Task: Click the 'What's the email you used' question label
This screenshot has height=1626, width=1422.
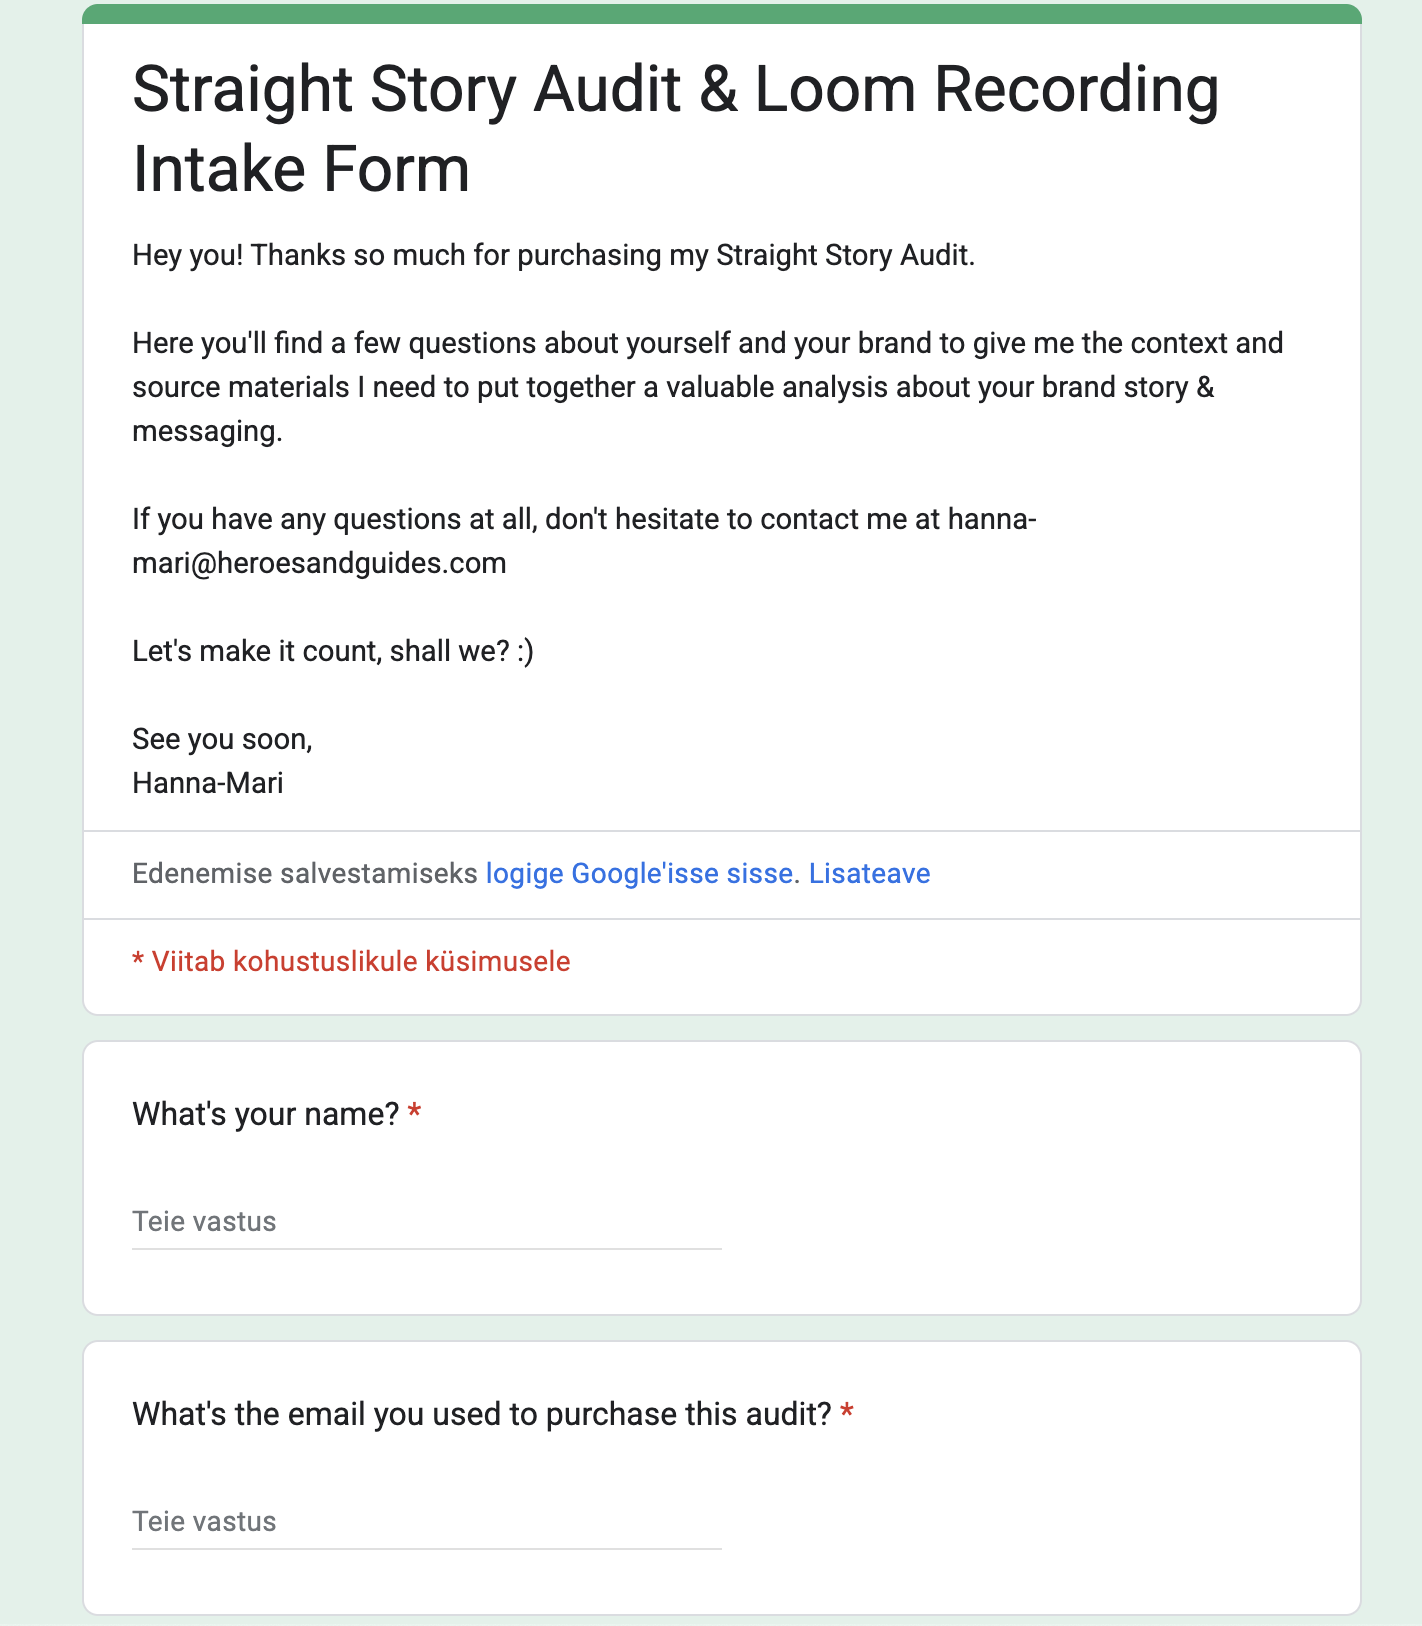Action: [481, 1414]
